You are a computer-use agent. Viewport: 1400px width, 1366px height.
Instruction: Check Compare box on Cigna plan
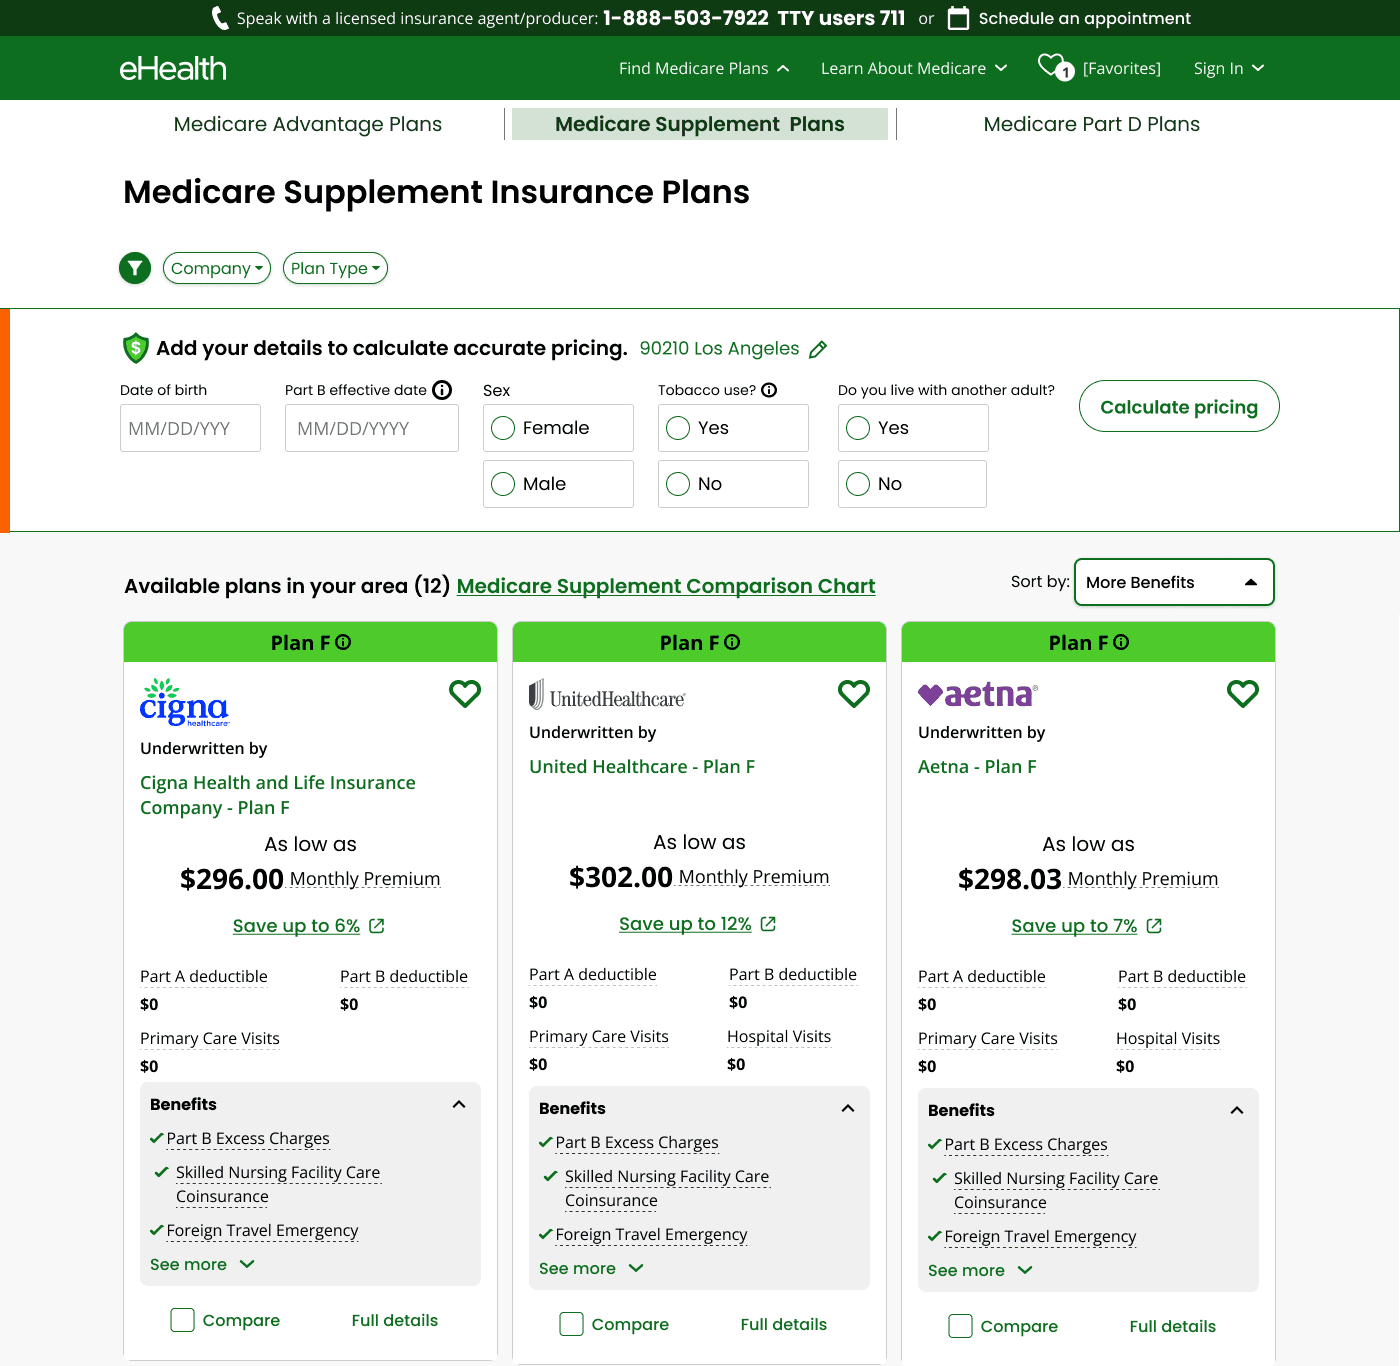click(x=182, y=1320)
